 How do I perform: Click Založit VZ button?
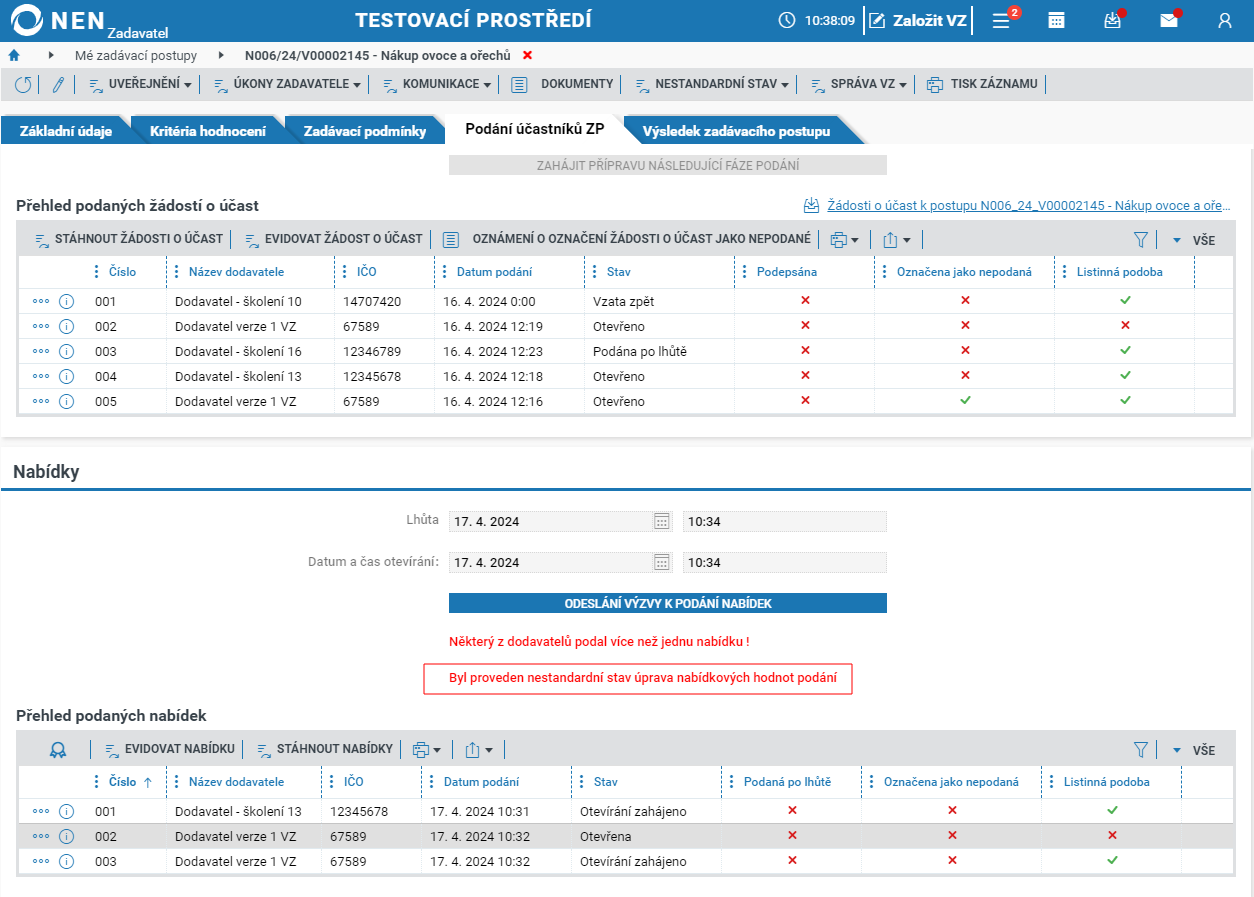(917, 20)
